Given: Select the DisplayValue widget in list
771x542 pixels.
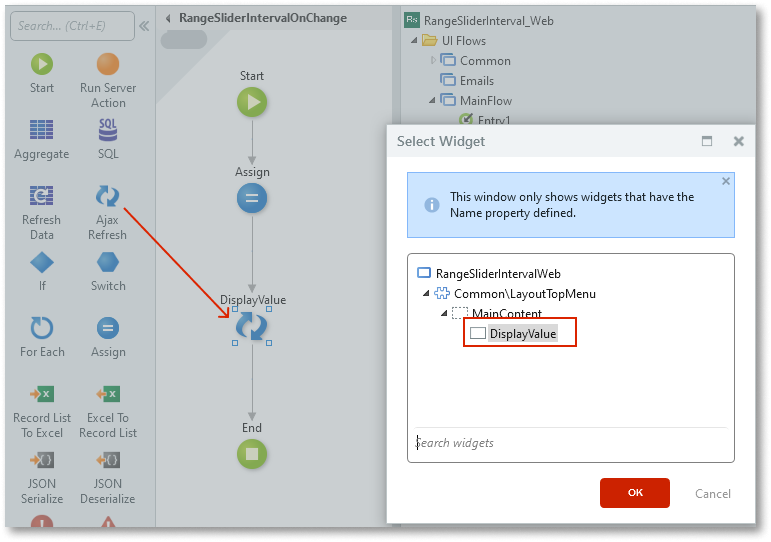Looking at the screenshot, I should [521, 333].
